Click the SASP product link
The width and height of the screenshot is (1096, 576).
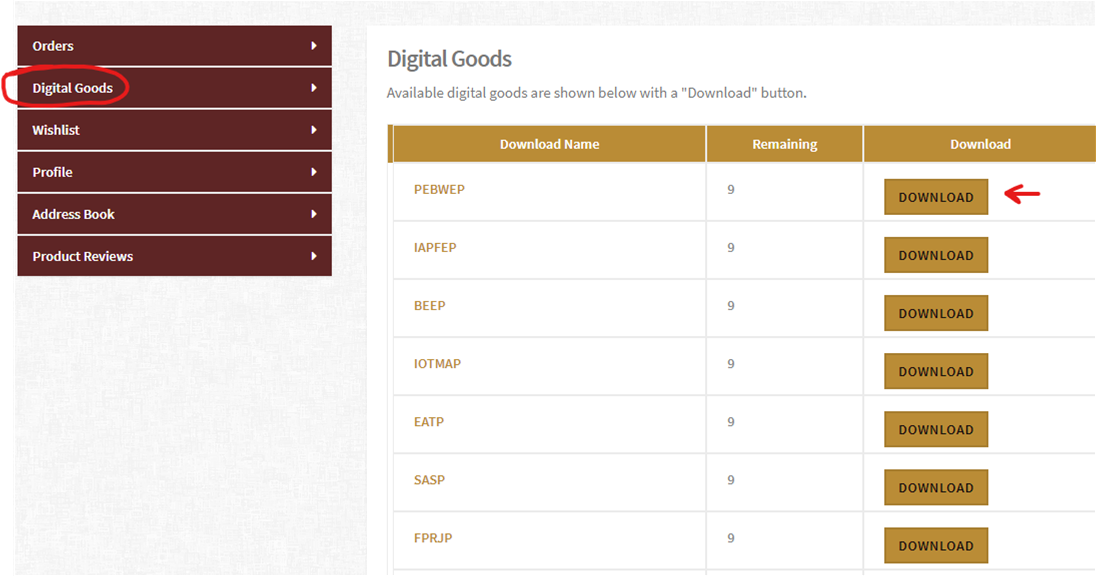[429, 480]
